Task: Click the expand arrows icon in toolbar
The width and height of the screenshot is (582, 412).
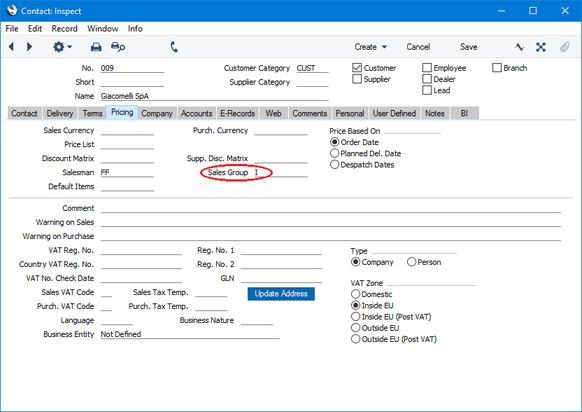Action: [541, 47]
